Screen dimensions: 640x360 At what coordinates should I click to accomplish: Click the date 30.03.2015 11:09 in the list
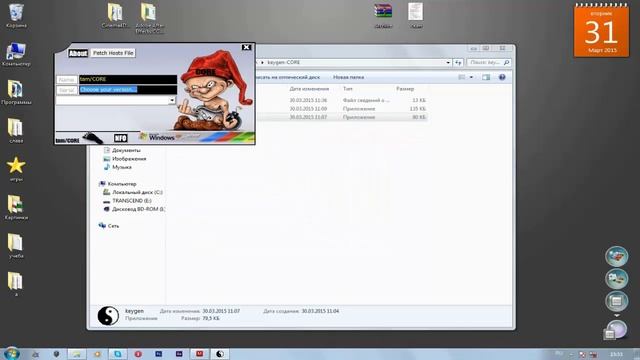coord(308,109)
